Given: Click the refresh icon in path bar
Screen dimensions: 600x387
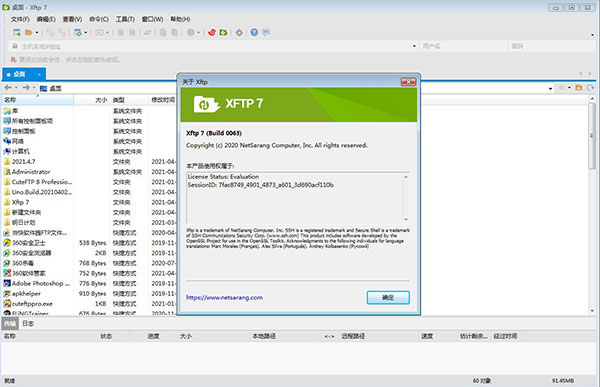Looking at the screenshot, I should (590, 88).
